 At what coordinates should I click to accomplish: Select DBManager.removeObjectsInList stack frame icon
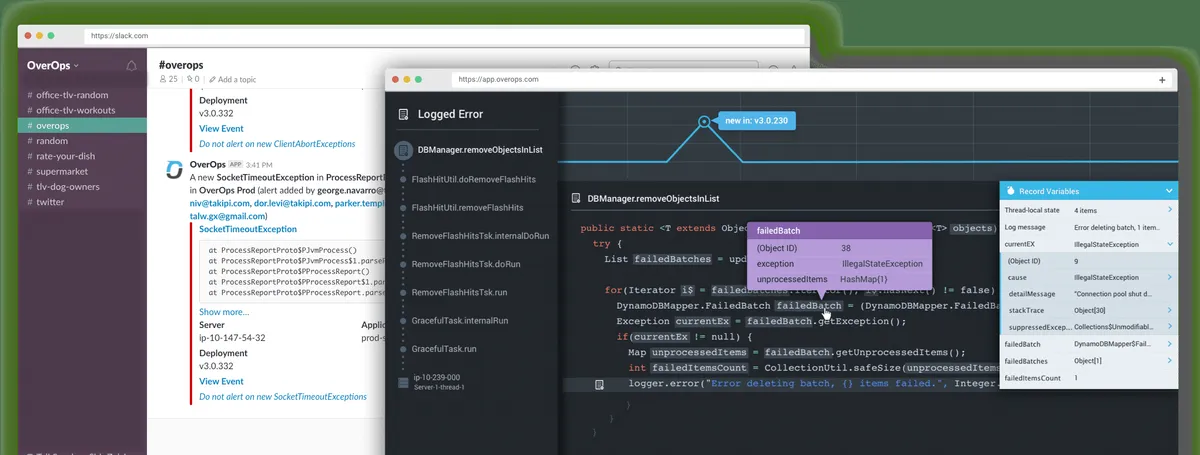coord(402,149)
